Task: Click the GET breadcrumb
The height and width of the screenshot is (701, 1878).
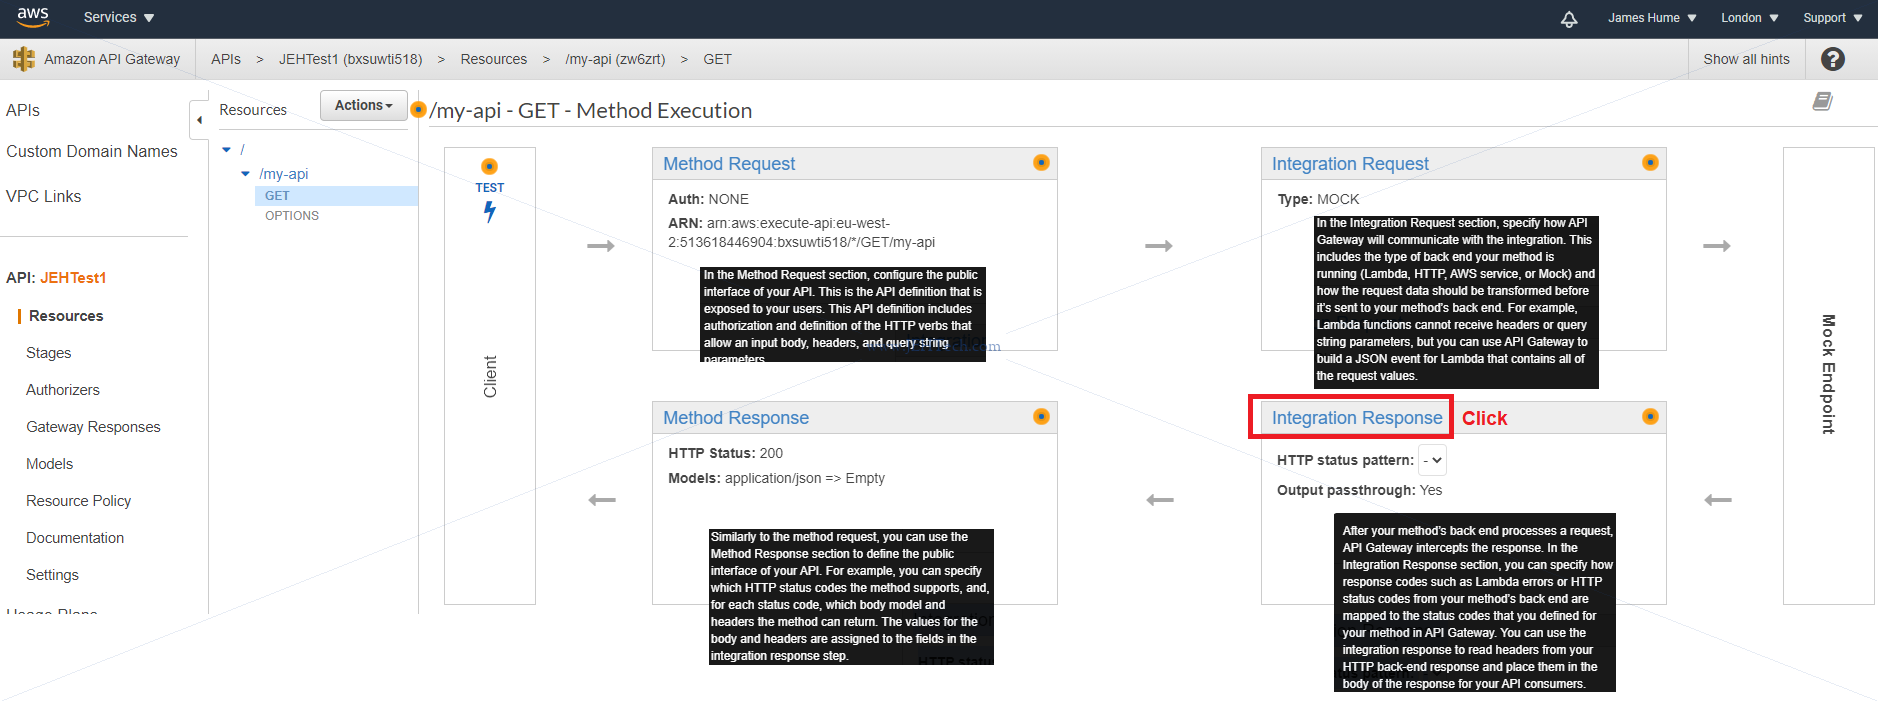Action: pyautogui.click(x=717, y=59)
